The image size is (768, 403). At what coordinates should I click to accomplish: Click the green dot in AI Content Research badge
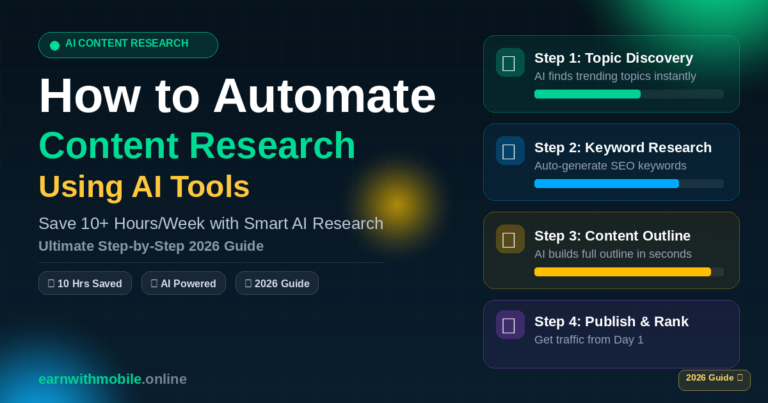[x=55, y=46]
